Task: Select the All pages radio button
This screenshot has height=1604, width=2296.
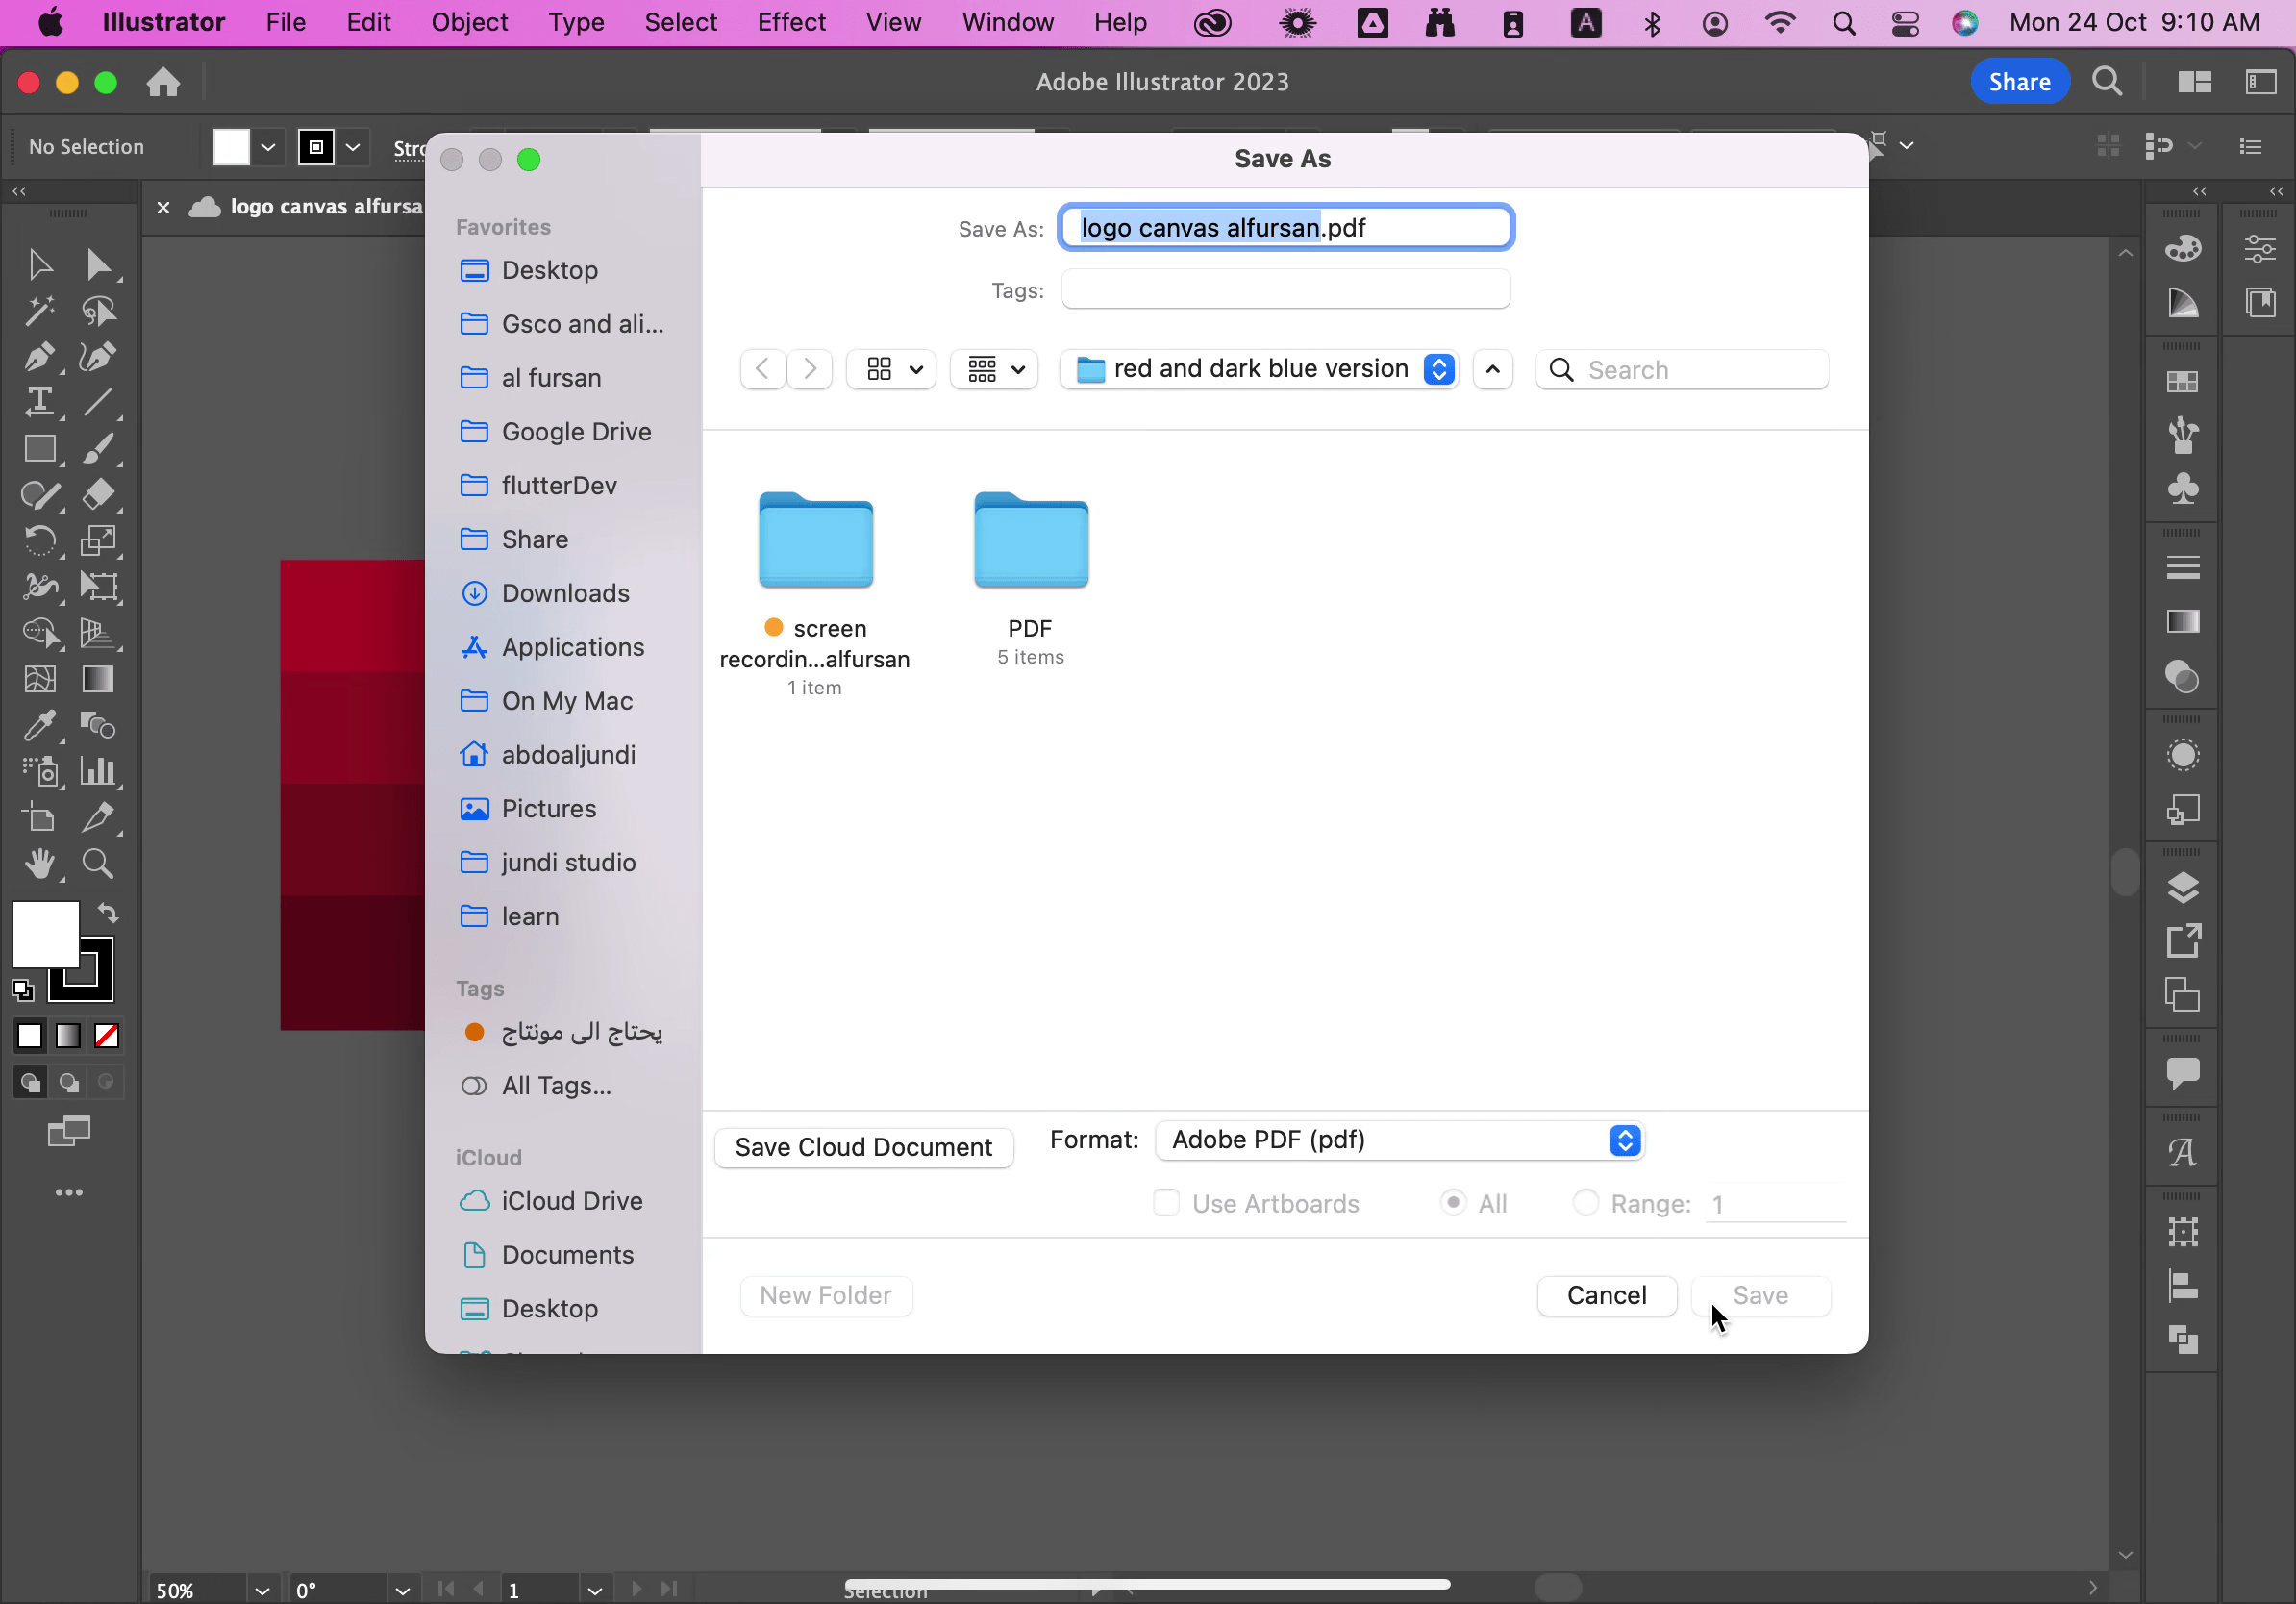Action: coord(1453,1203)
